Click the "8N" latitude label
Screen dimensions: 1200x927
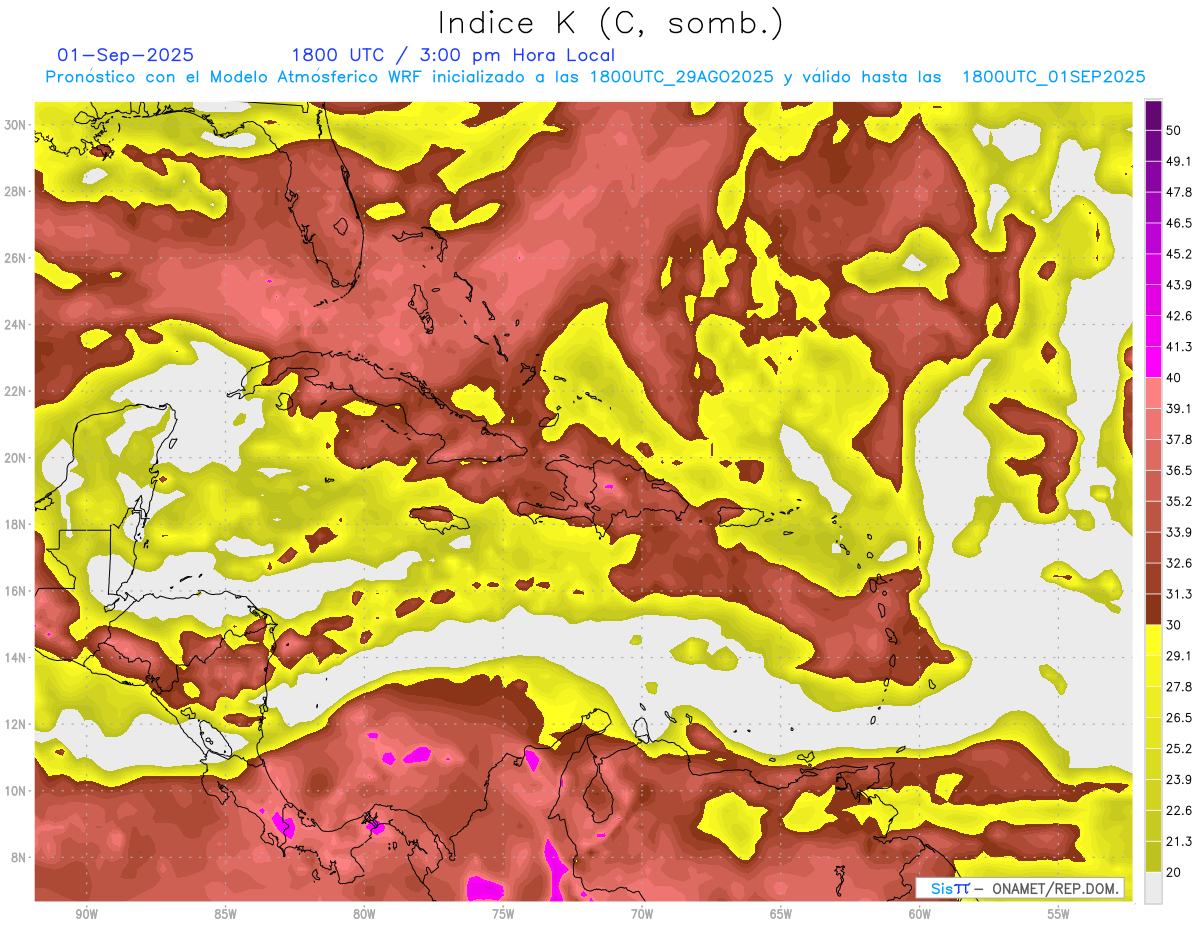tap(19, 857)
